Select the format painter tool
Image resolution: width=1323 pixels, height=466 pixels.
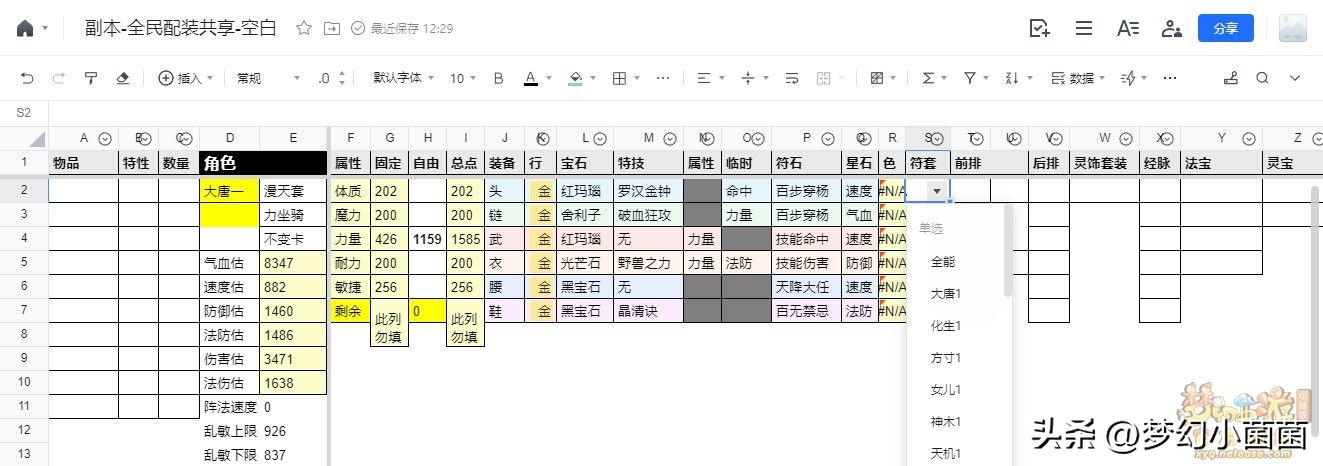point(91,78)
